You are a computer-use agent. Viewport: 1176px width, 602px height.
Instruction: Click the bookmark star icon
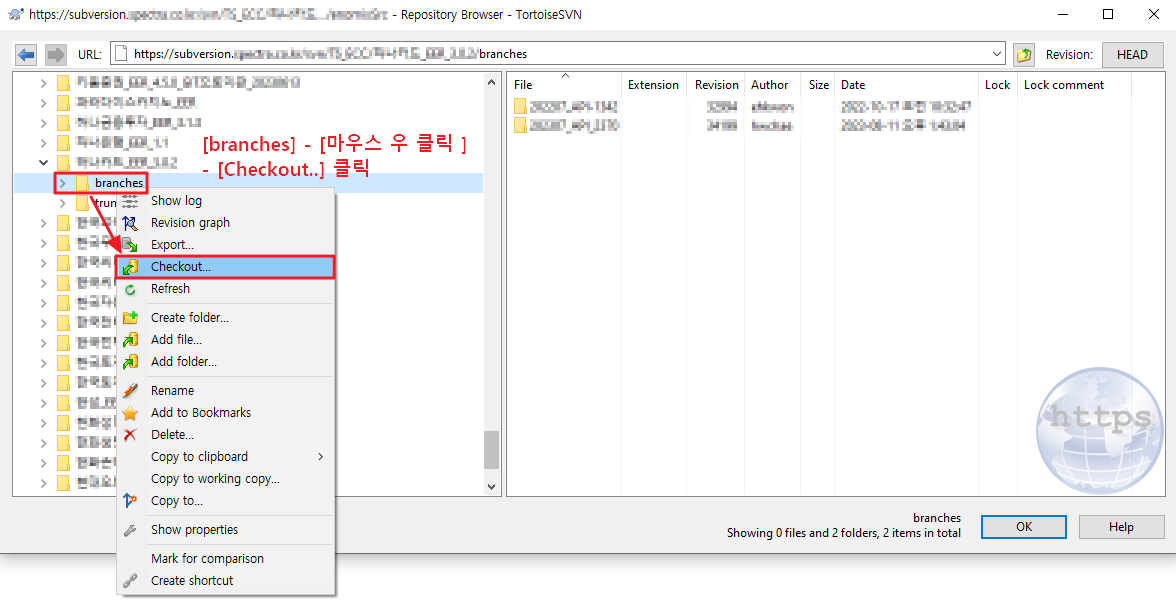point(130,412)
